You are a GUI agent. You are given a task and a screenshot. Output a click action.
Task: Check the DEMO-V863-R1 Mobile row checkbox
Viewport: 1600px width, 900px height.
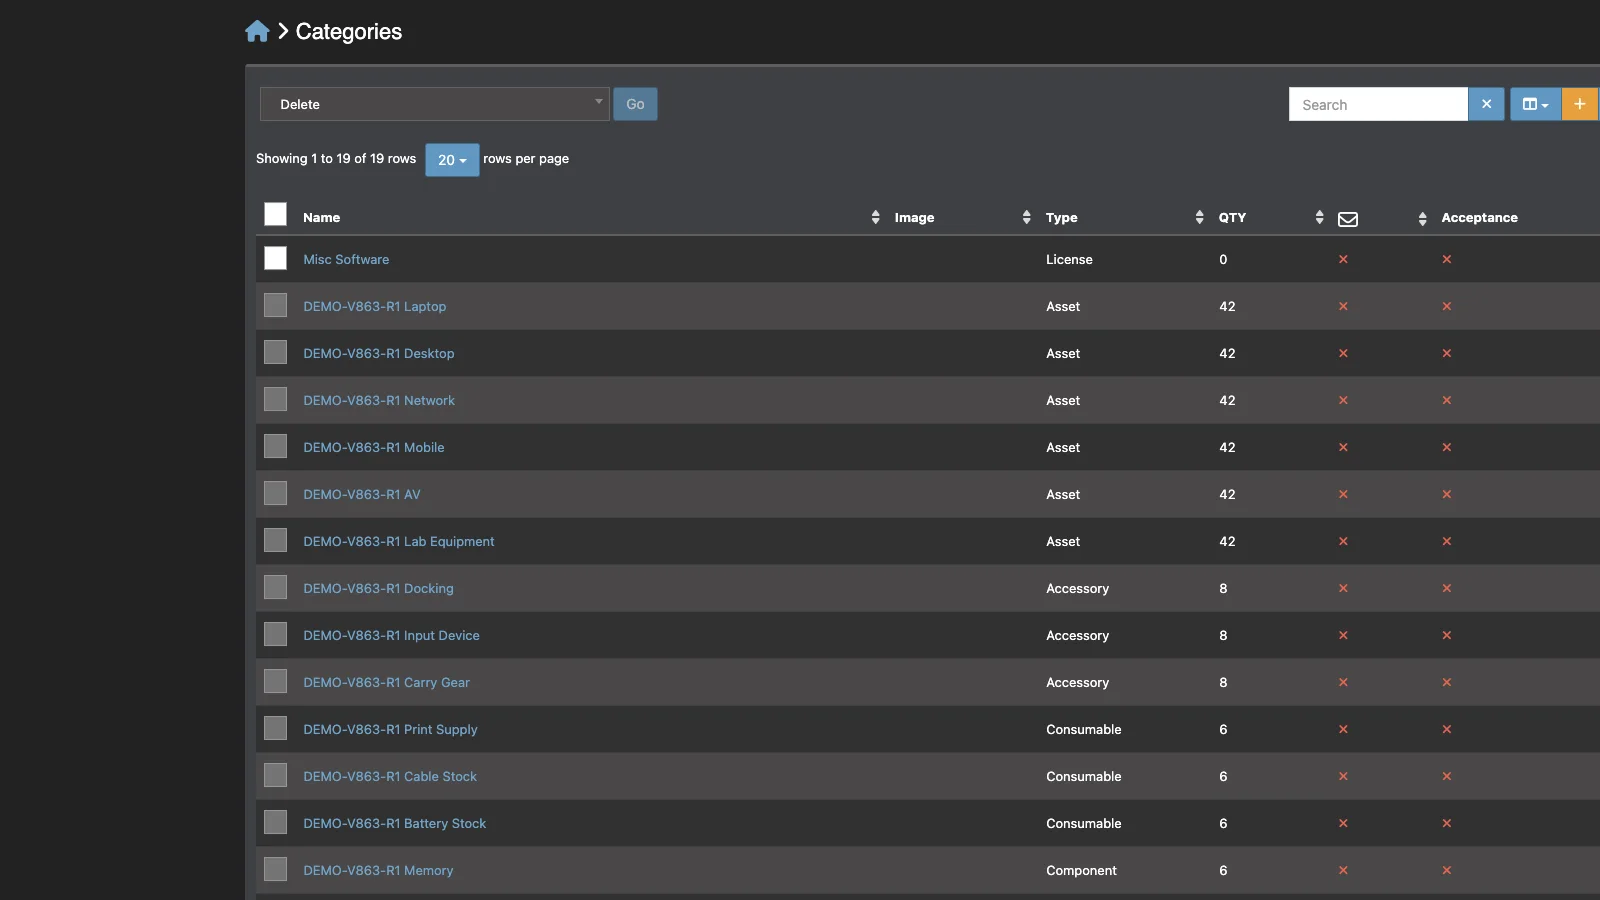tap(275, 446)
